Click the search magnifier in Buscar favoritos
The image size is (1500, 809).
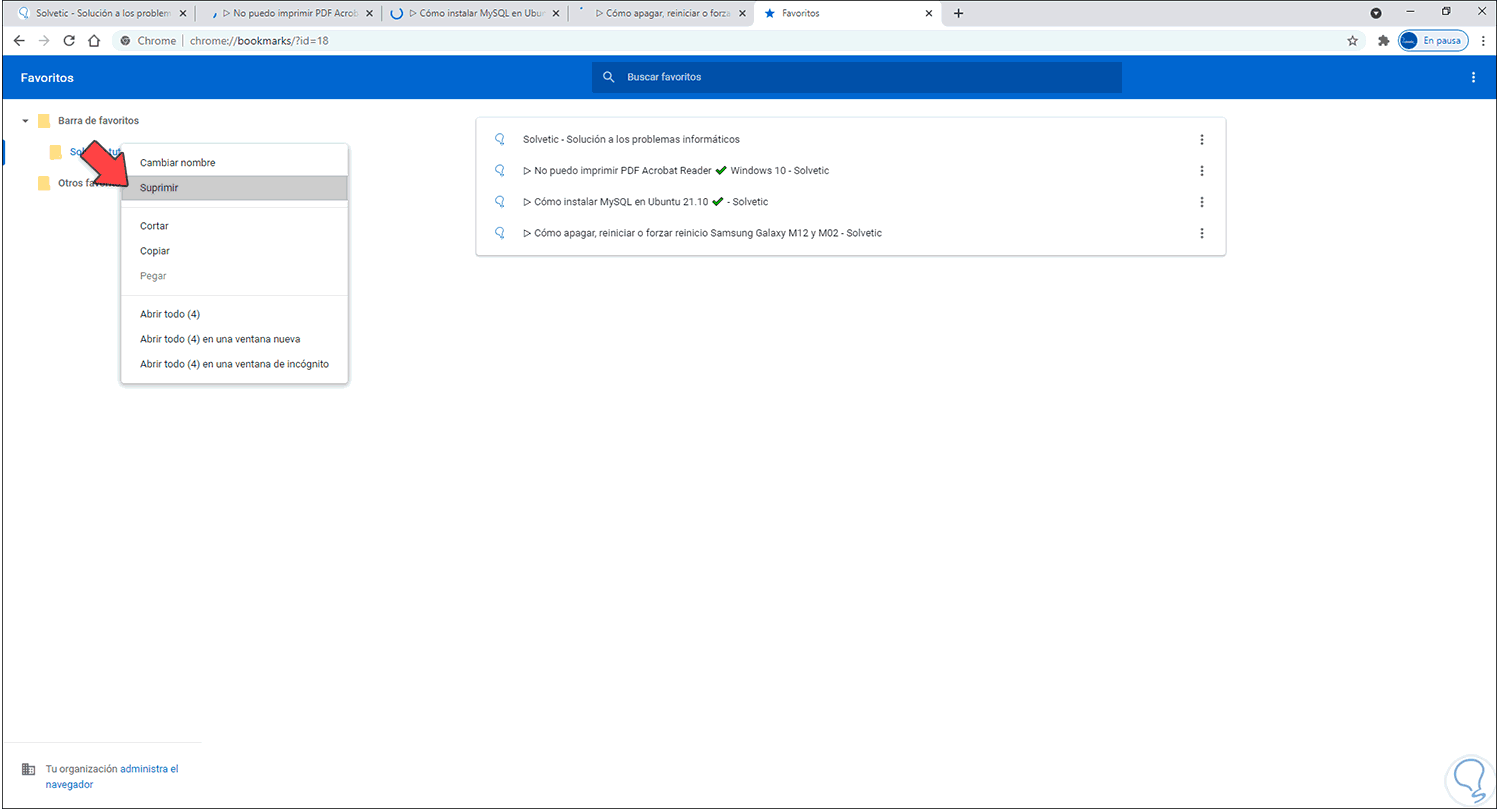608,77
